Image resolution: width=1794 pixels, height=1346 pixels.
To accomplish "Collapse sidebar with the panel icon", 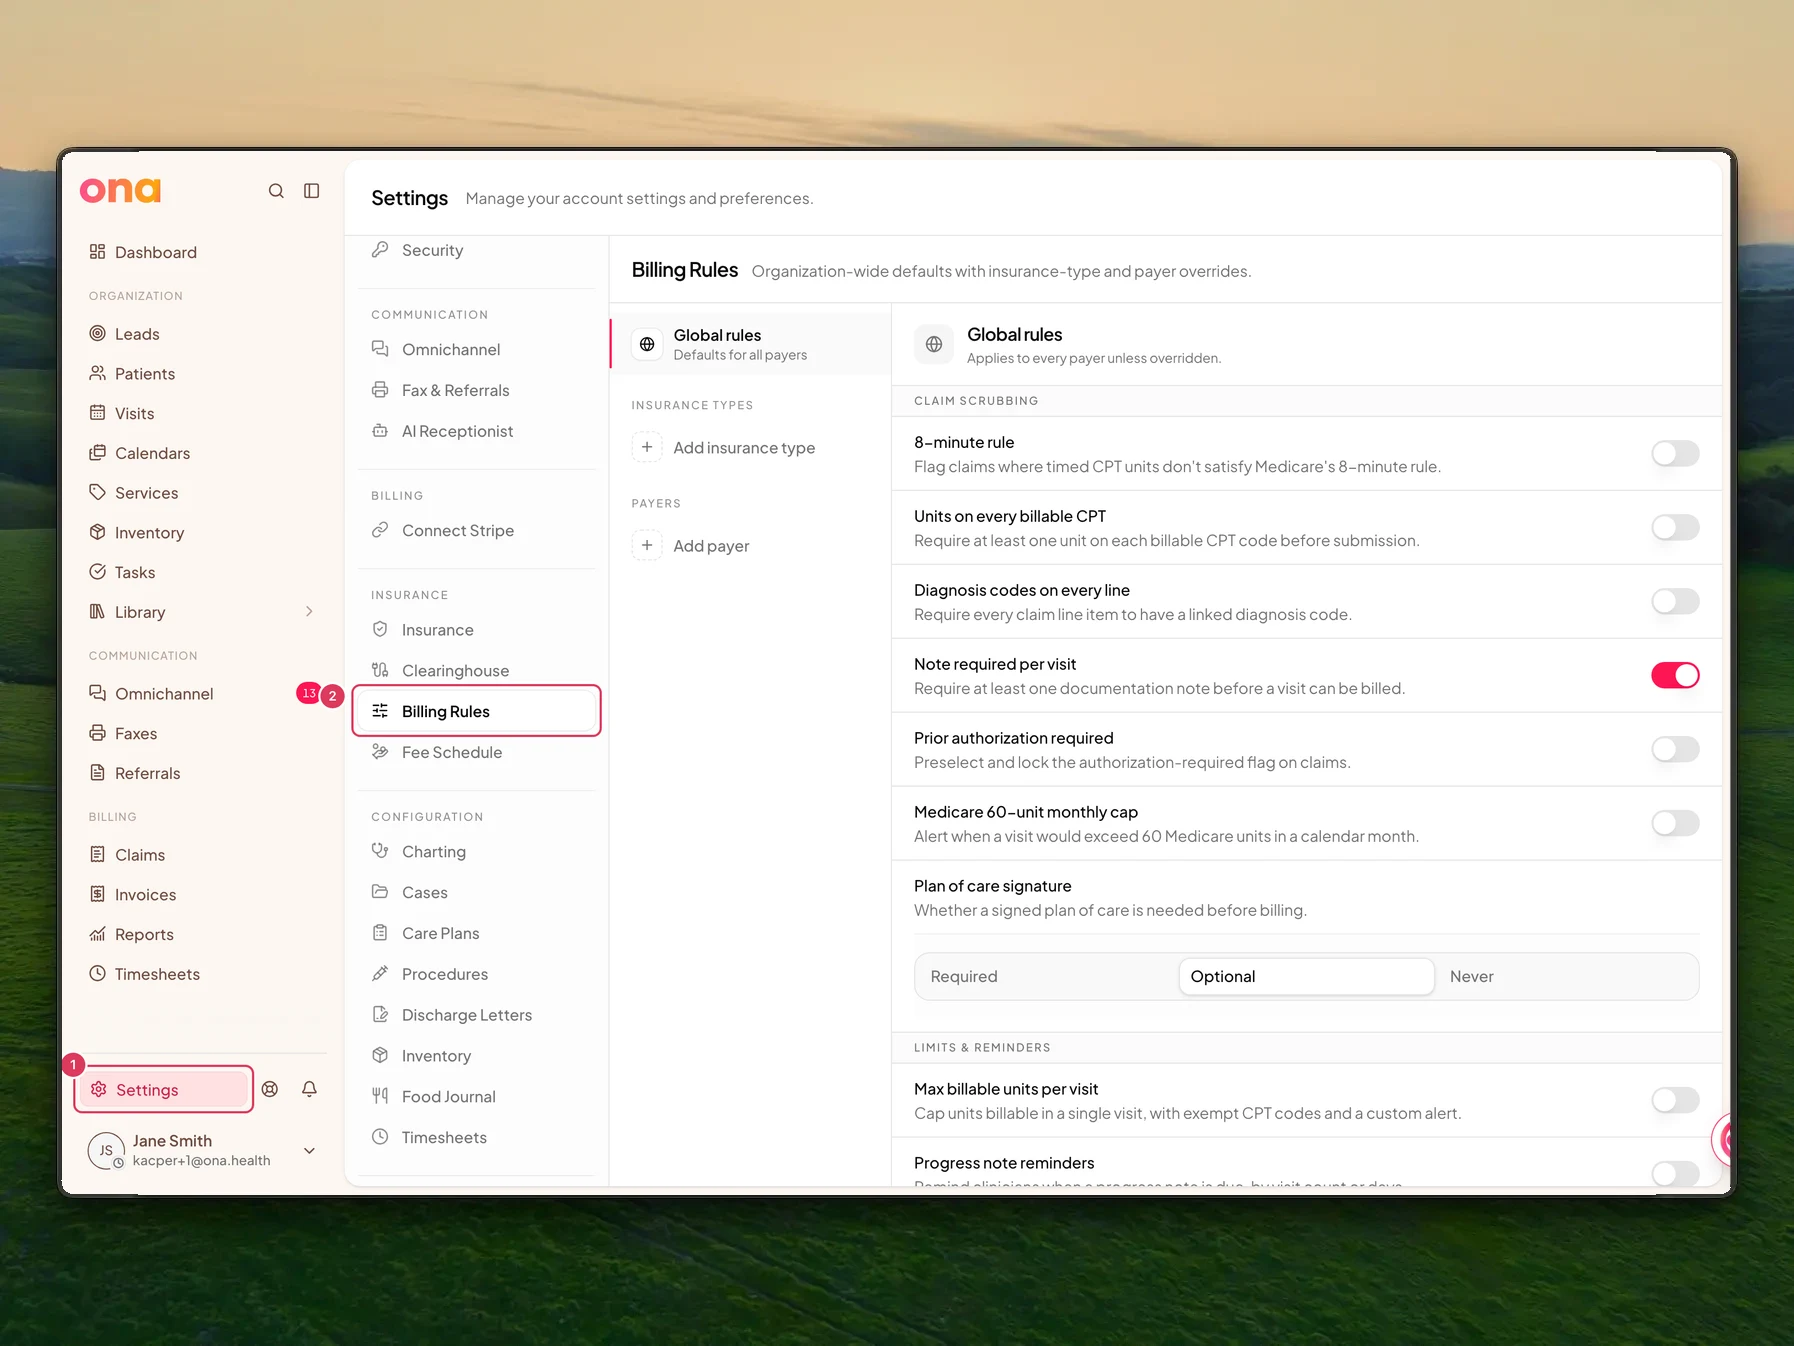I will coord(312,191).
